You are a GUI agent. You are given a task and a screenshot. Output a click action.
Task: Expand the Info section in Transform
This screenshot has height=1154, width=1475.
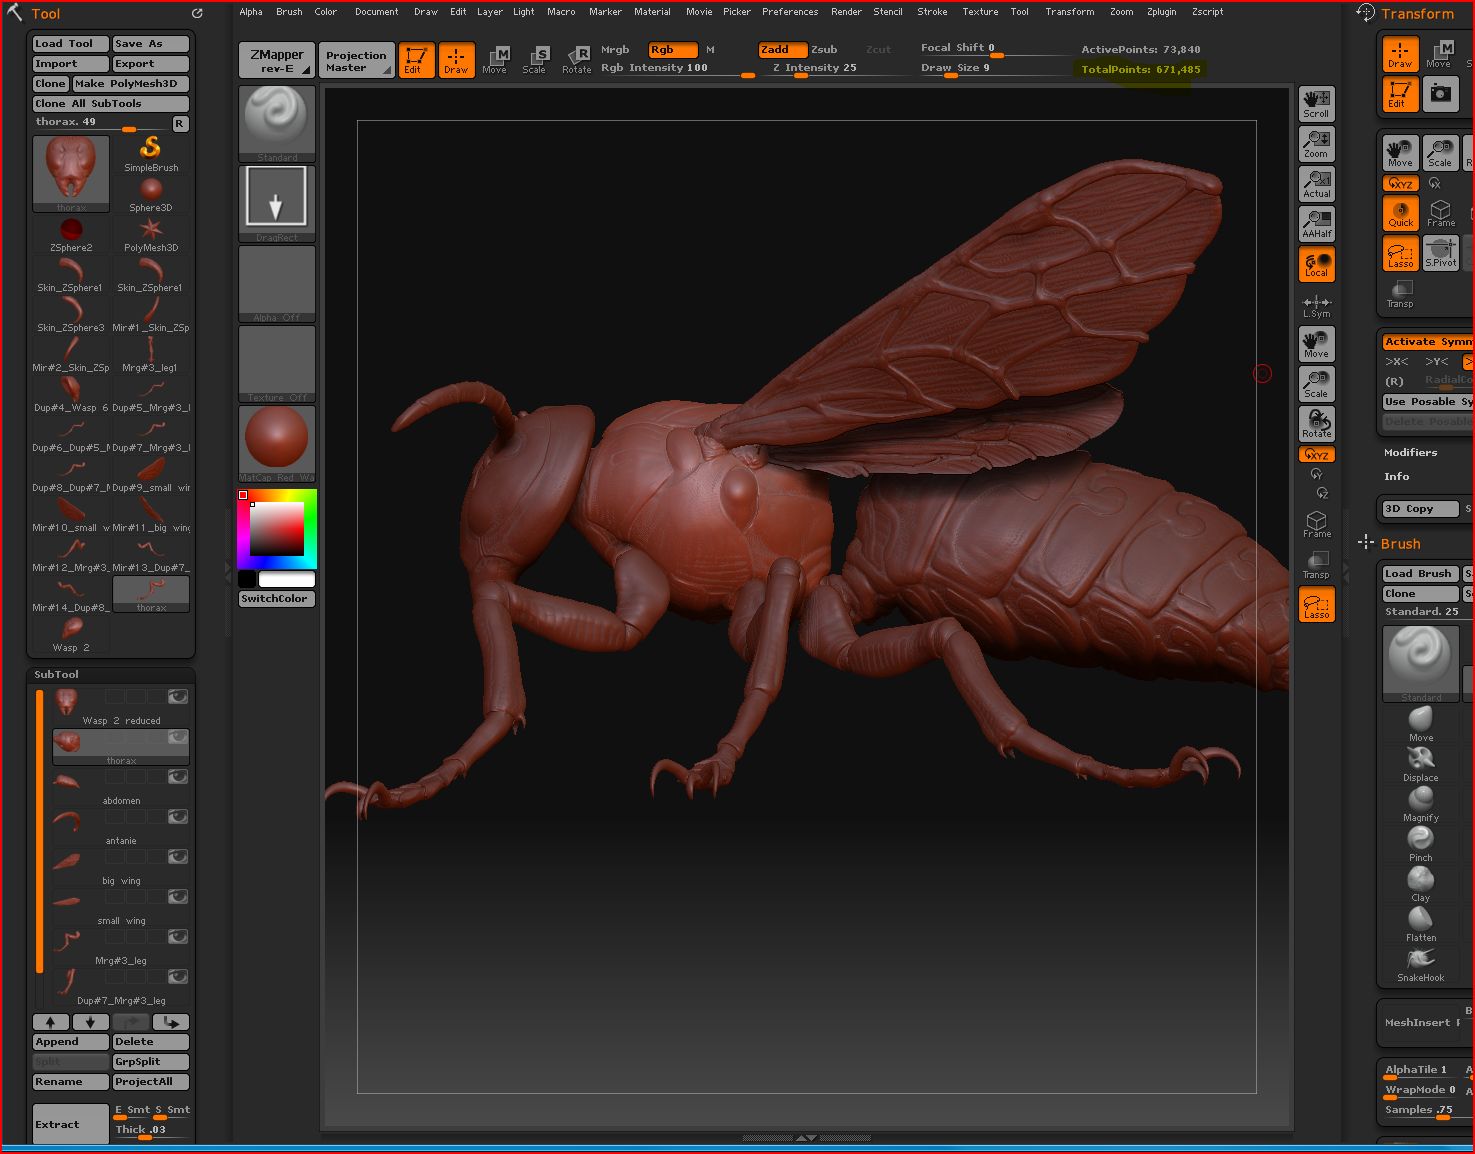1396,477
